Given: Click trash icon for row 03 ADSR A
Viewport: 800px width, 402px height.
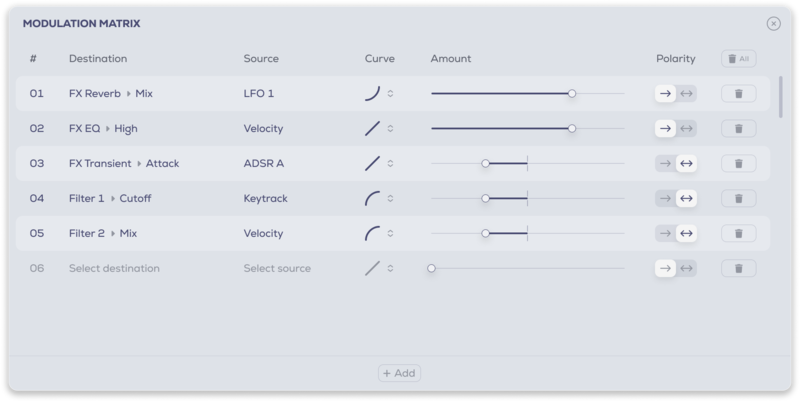Looking at the screenshot, I should click(x=738, y=164).
